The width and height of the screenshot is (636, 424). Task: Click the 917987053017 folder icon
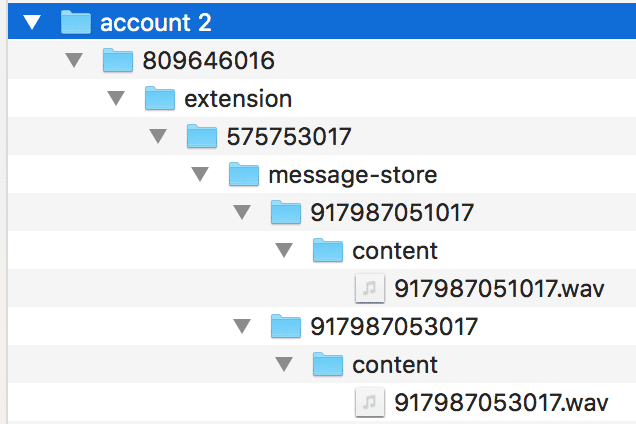pyautogui.click(x=286, y=326)
